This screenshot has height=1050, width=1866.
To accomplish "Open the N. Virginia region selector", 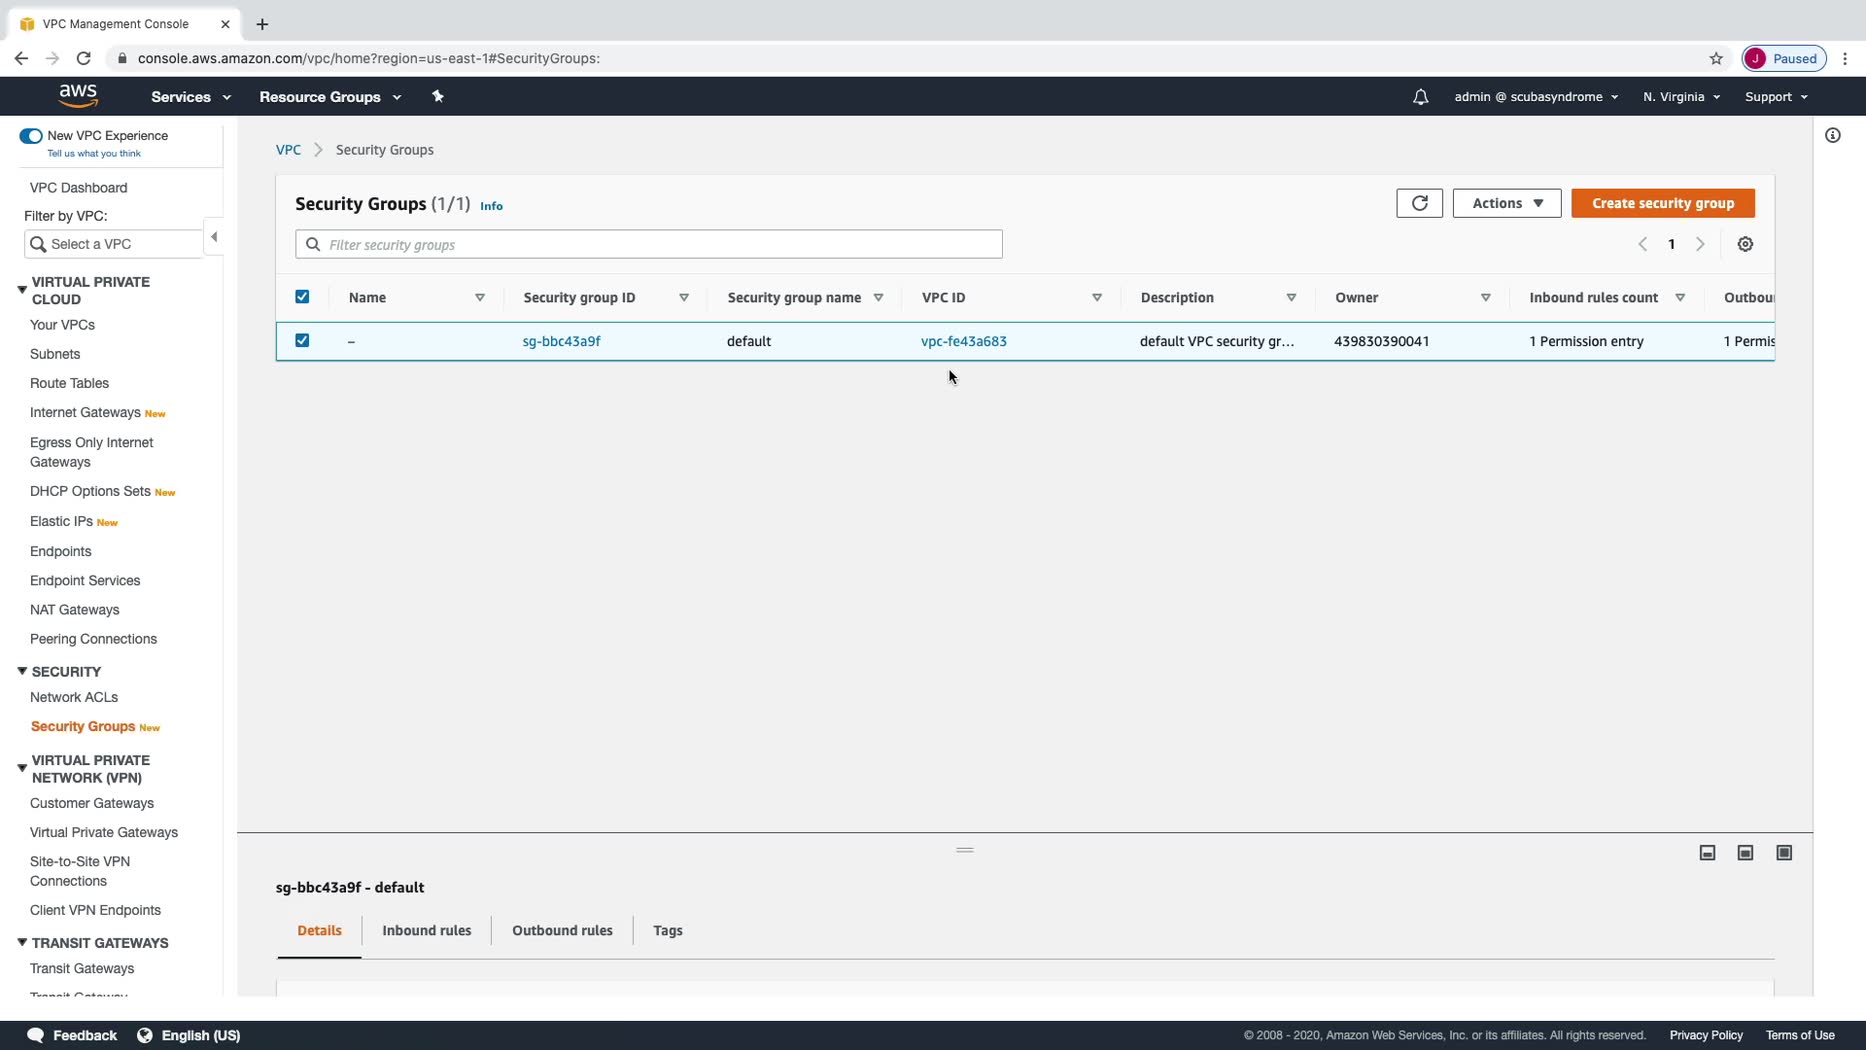I will tap(1681, 97).
